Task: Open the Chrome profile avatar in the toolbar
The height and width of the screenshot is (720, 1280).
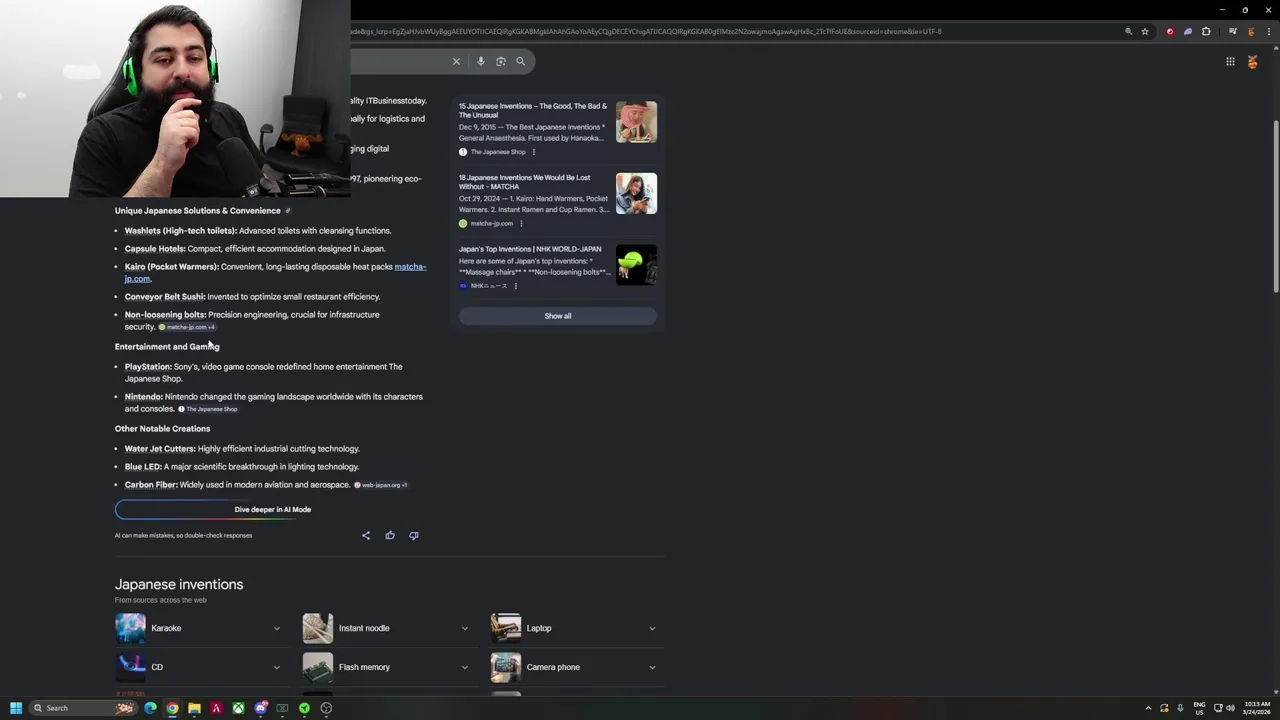Action: point(1250,31)
